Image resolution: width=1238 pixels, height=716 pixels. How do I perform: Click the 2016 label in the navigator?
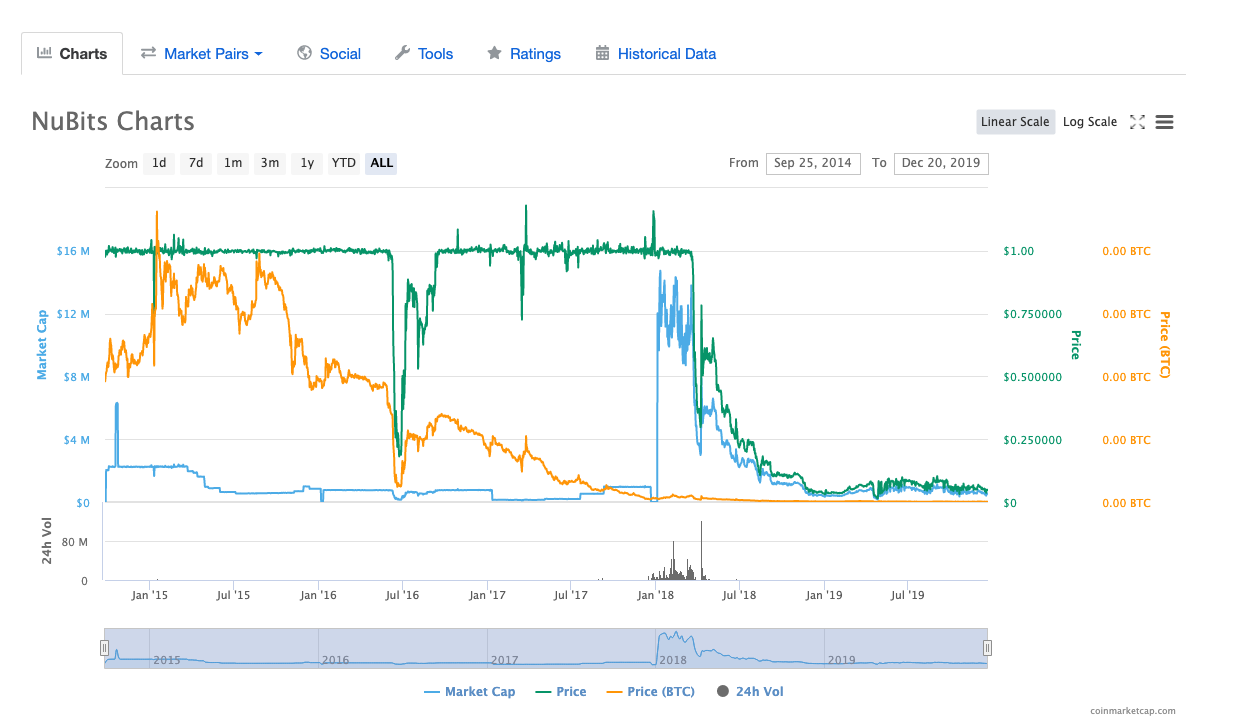tap(335, 660)
